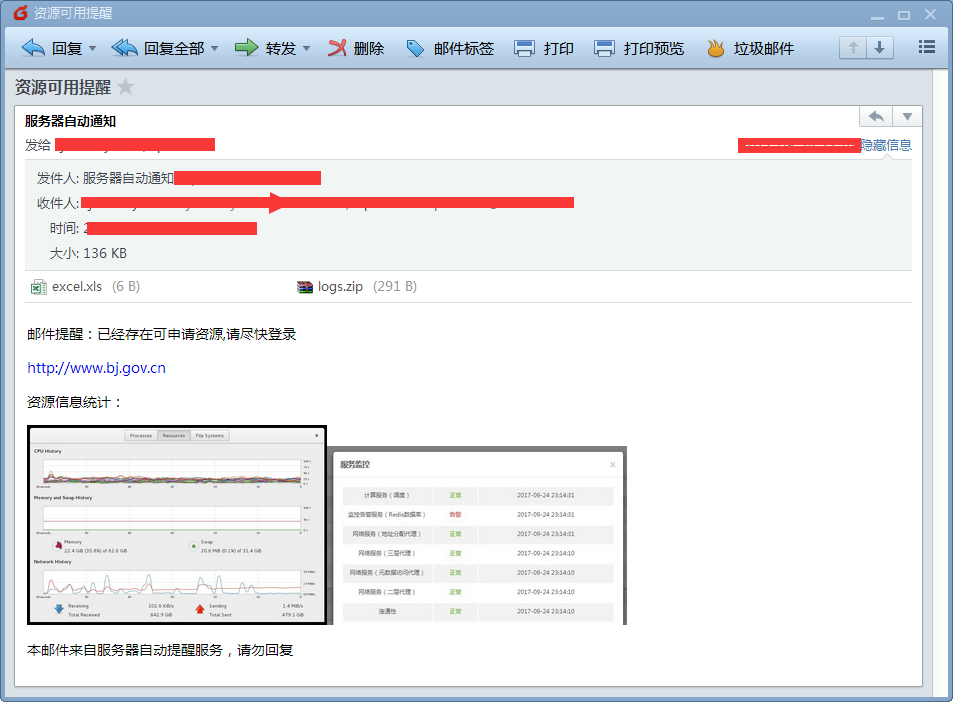Click the Print Preview (打印预览) icon
Screen dimensions: 953x702
click(x=604, y=48)
